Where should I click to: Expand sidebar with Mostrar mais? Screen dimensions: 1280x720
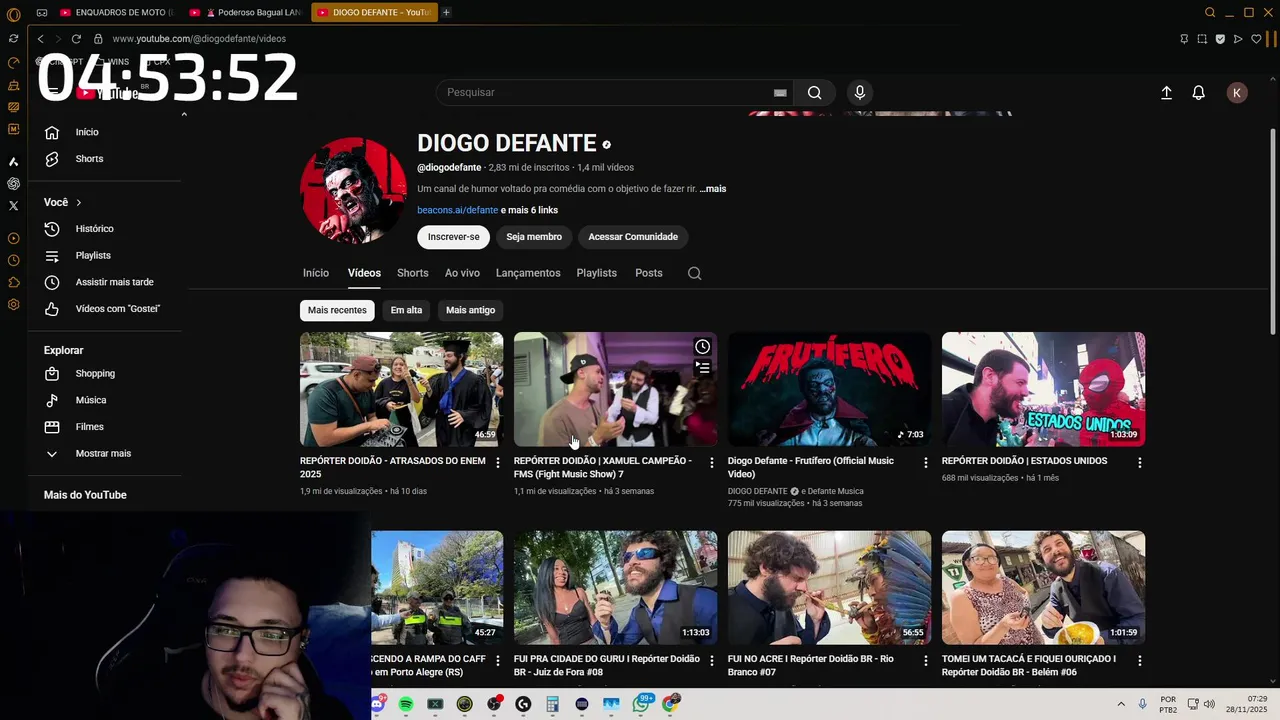coord(105,453)
